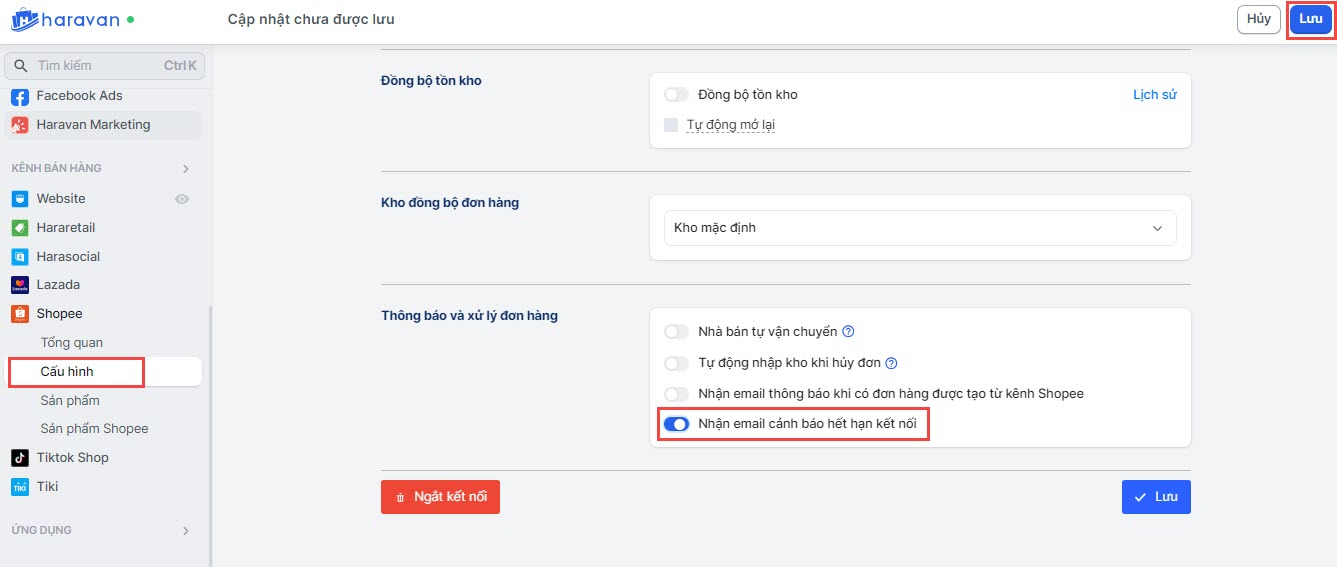Toggle website visibility eye icon
The height and width of the screenshot is (567, 1337).
tap(182, 199)
